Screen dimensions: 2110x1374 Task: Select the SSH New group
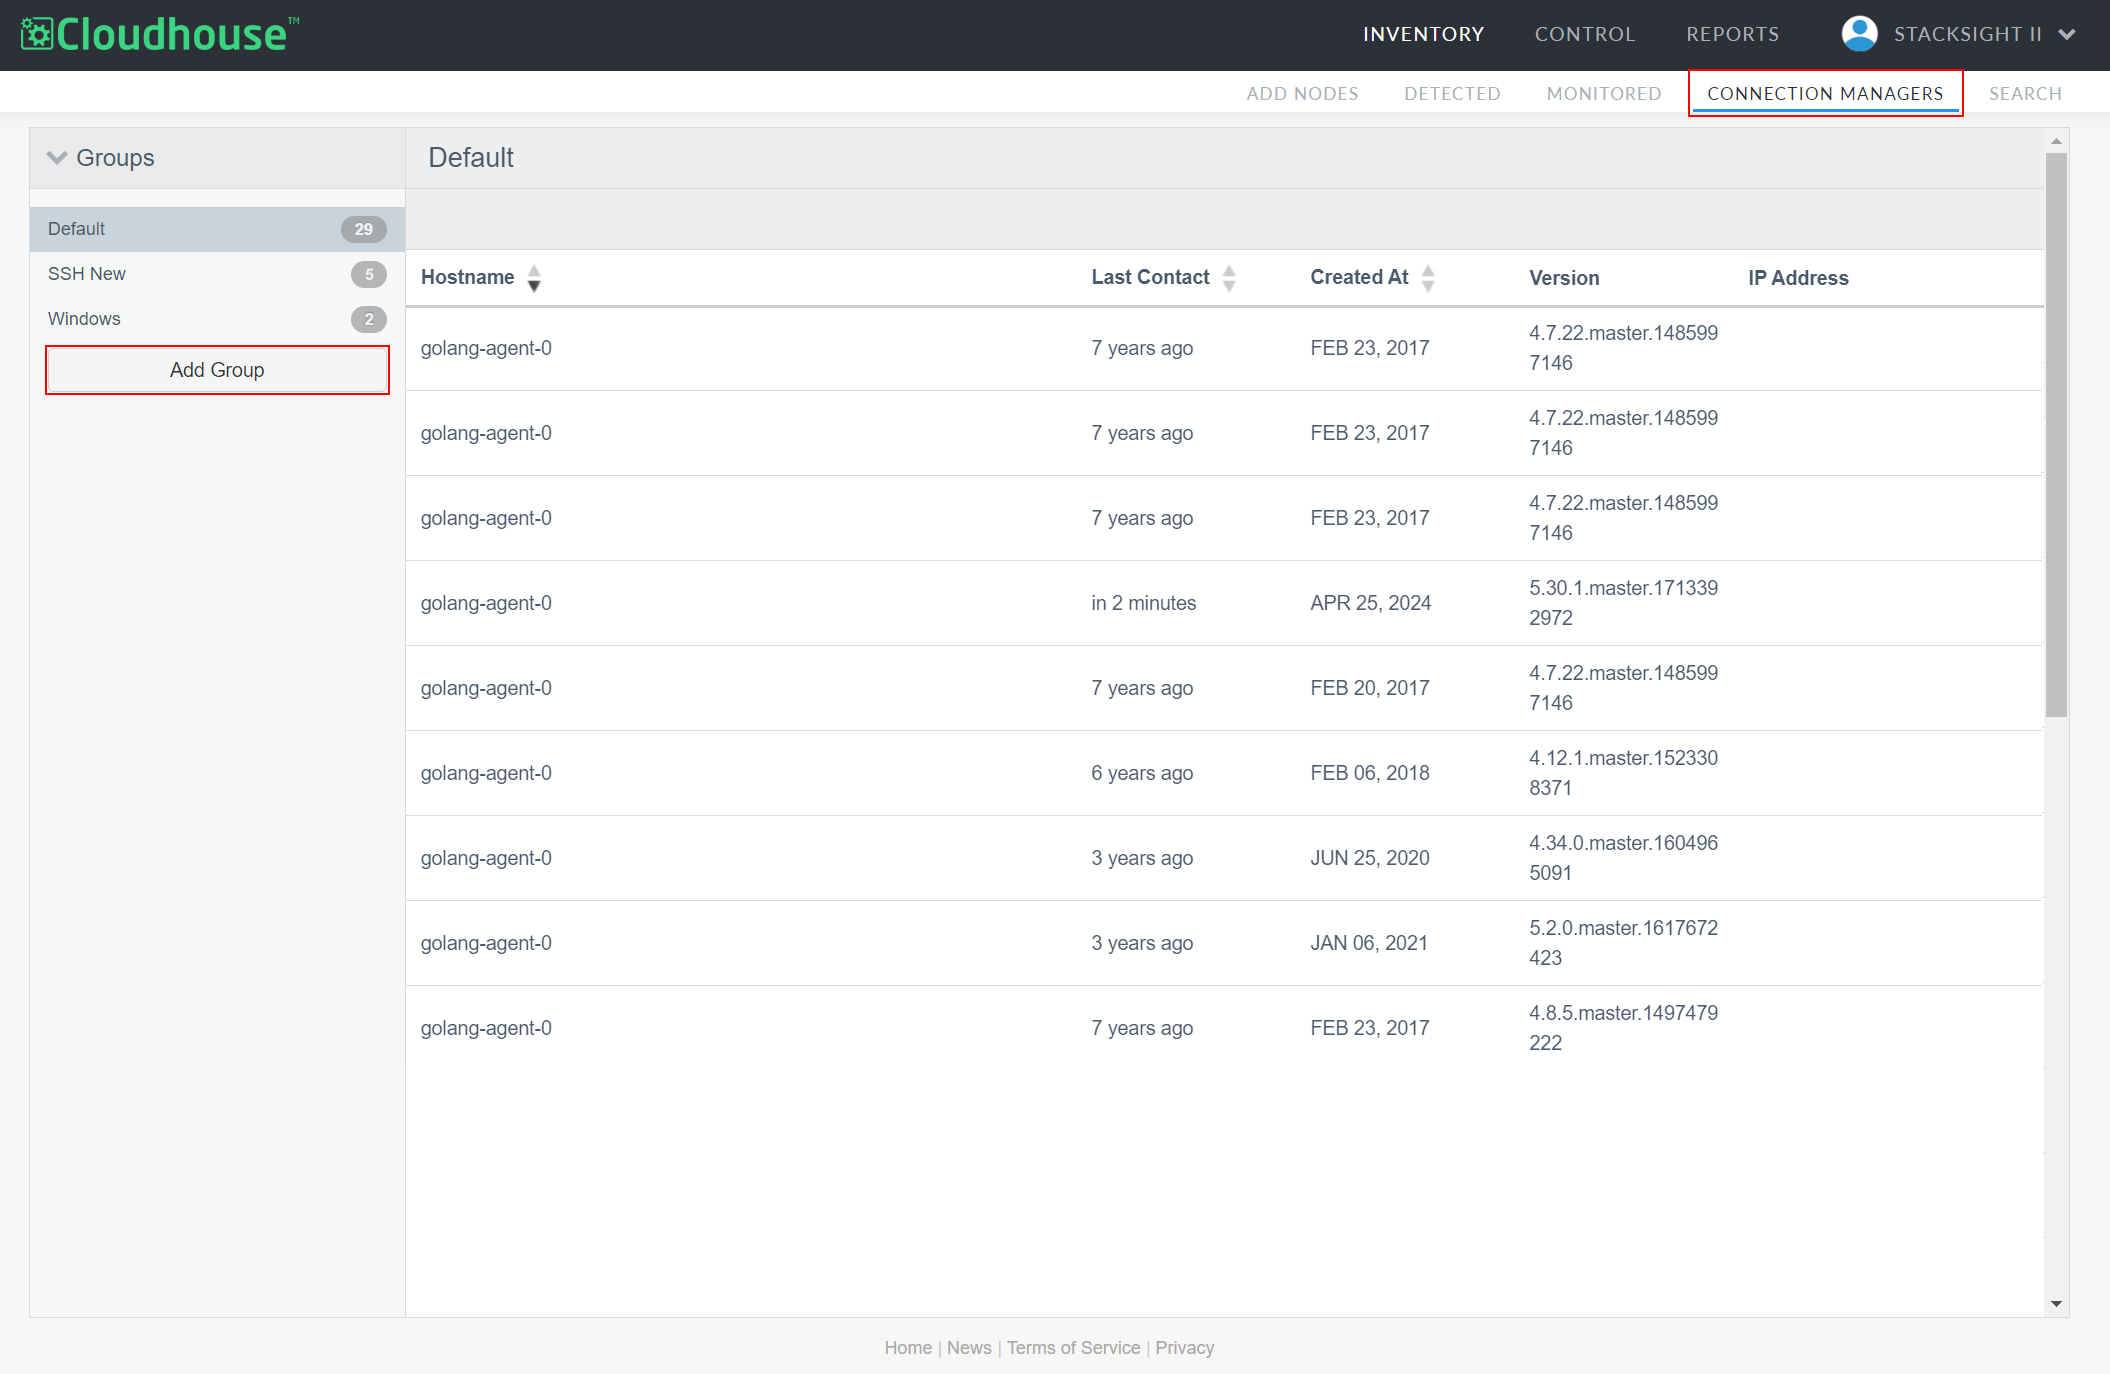(x=217, y=274)
